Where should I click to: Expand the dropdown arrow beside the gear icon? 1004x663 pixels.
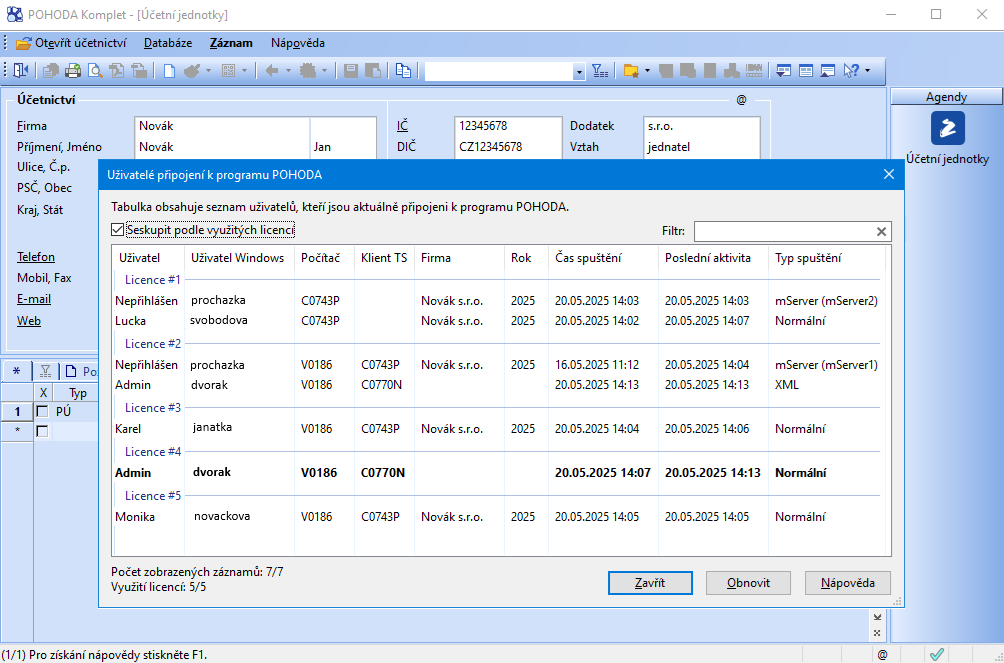coord(325,70)
